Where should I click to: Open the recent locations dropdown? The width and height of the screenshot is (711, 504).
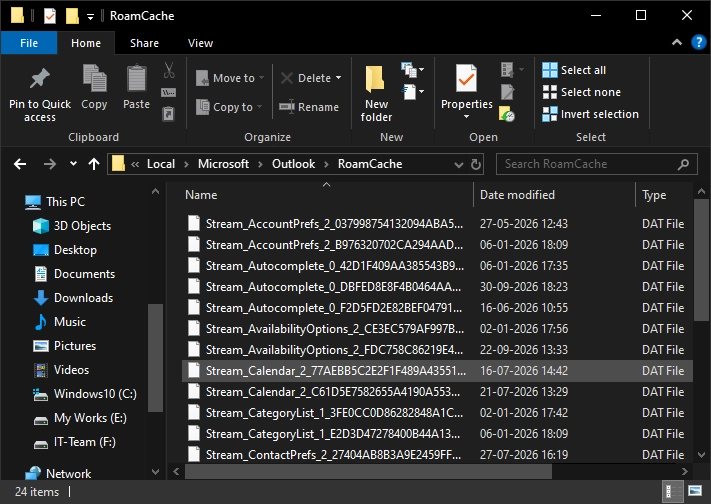pos(73,164)
